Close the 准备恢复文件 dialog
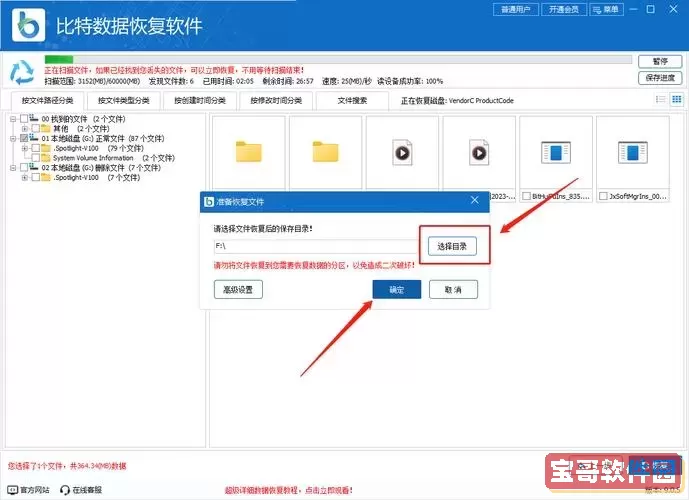 pos(475,200)
